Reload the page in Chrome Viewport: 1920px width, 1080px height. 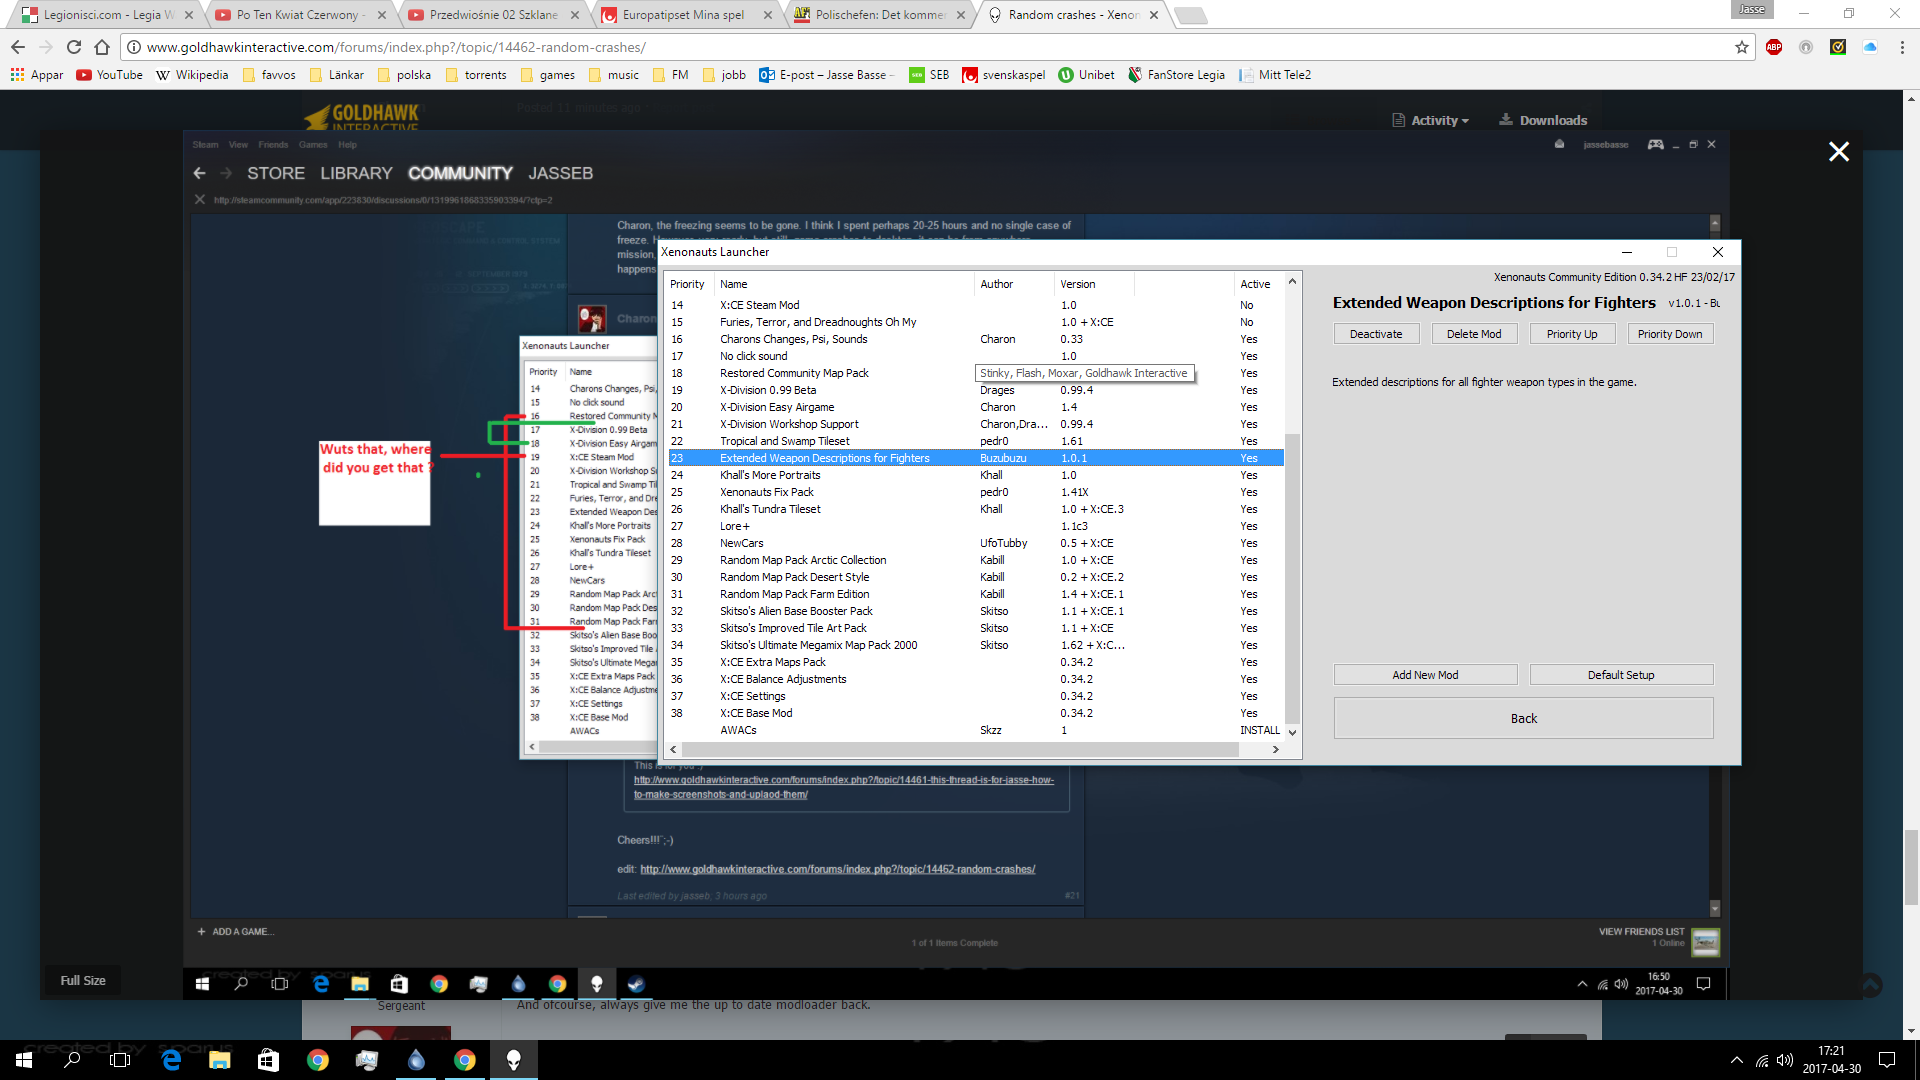pyautogui.click(x=74, y=47)
